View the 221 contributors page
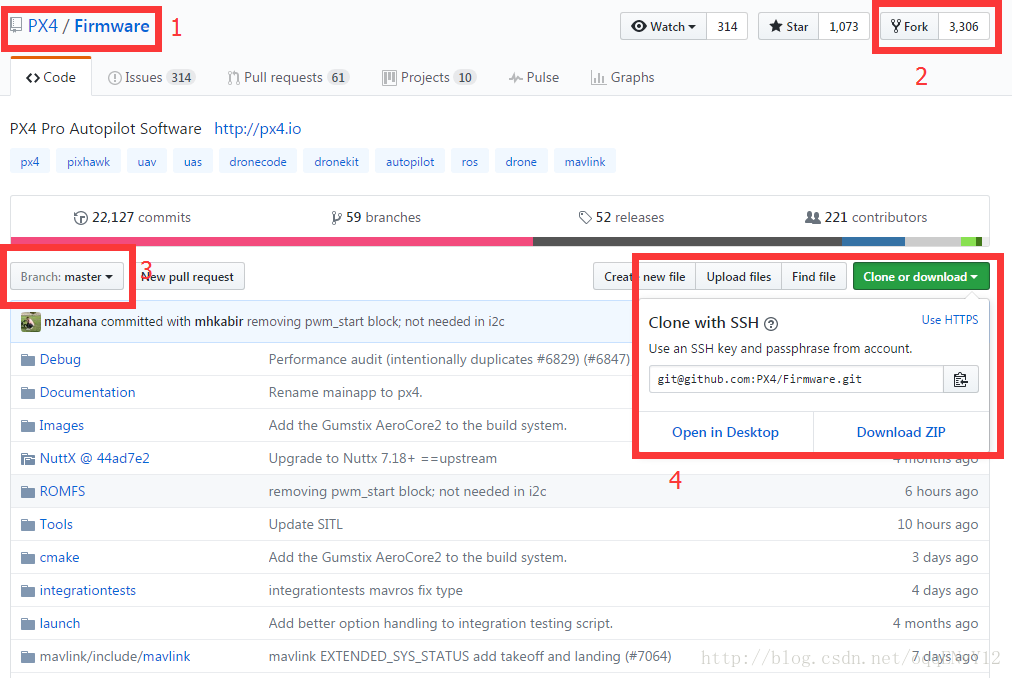 coord(866,218)
